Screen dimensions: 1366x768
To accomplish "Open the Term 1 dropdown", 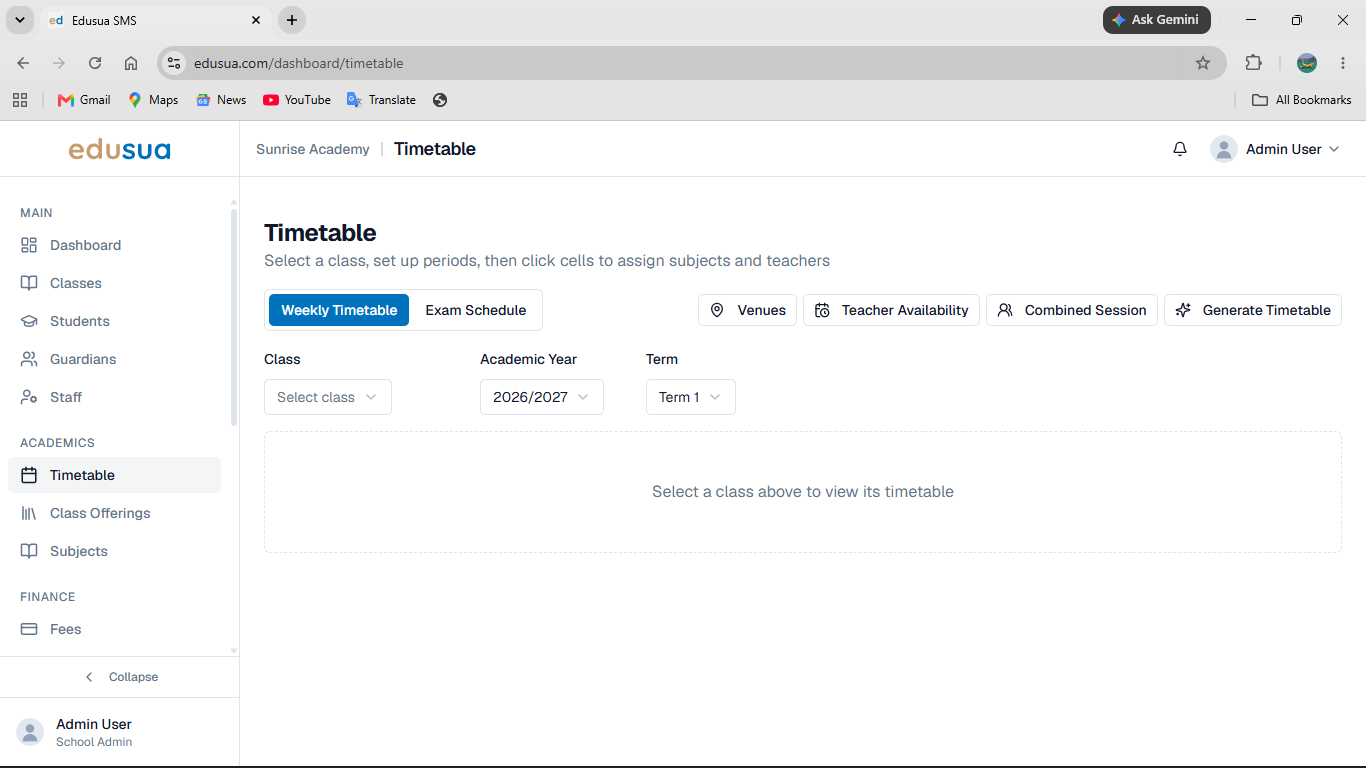I will 691,397.
